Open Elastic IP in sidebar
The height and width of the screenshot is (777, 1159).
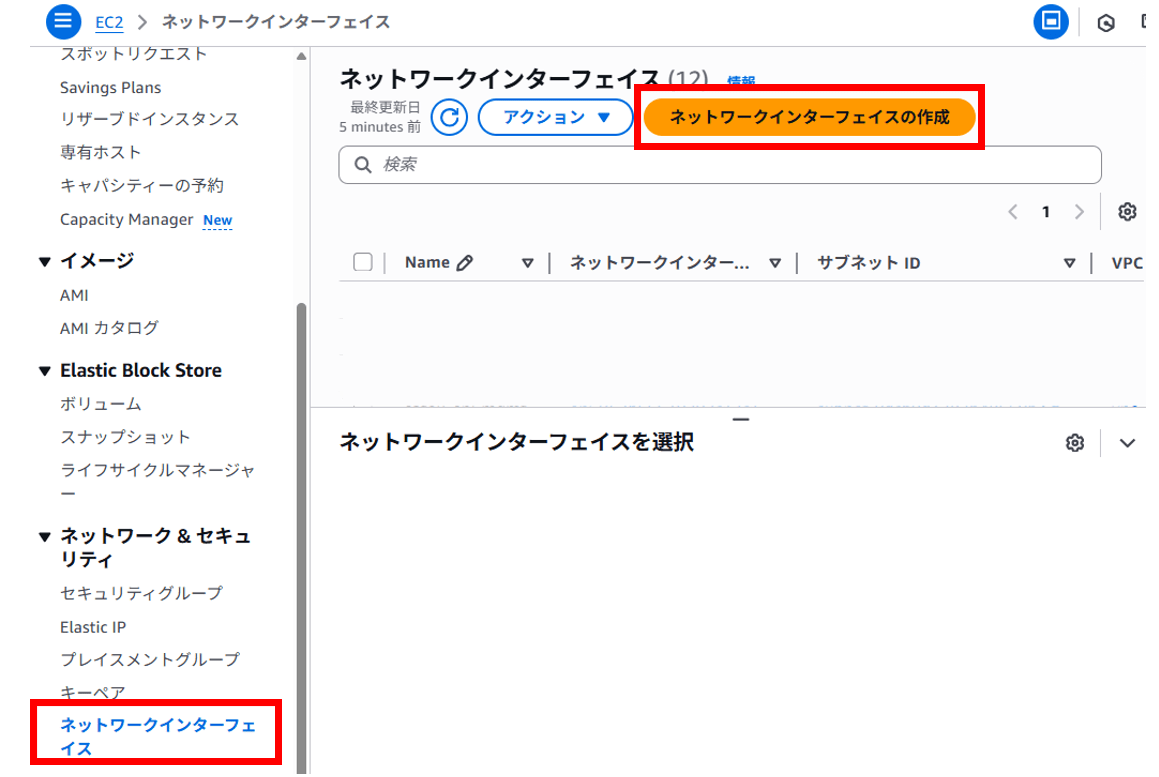click(93, 627)
